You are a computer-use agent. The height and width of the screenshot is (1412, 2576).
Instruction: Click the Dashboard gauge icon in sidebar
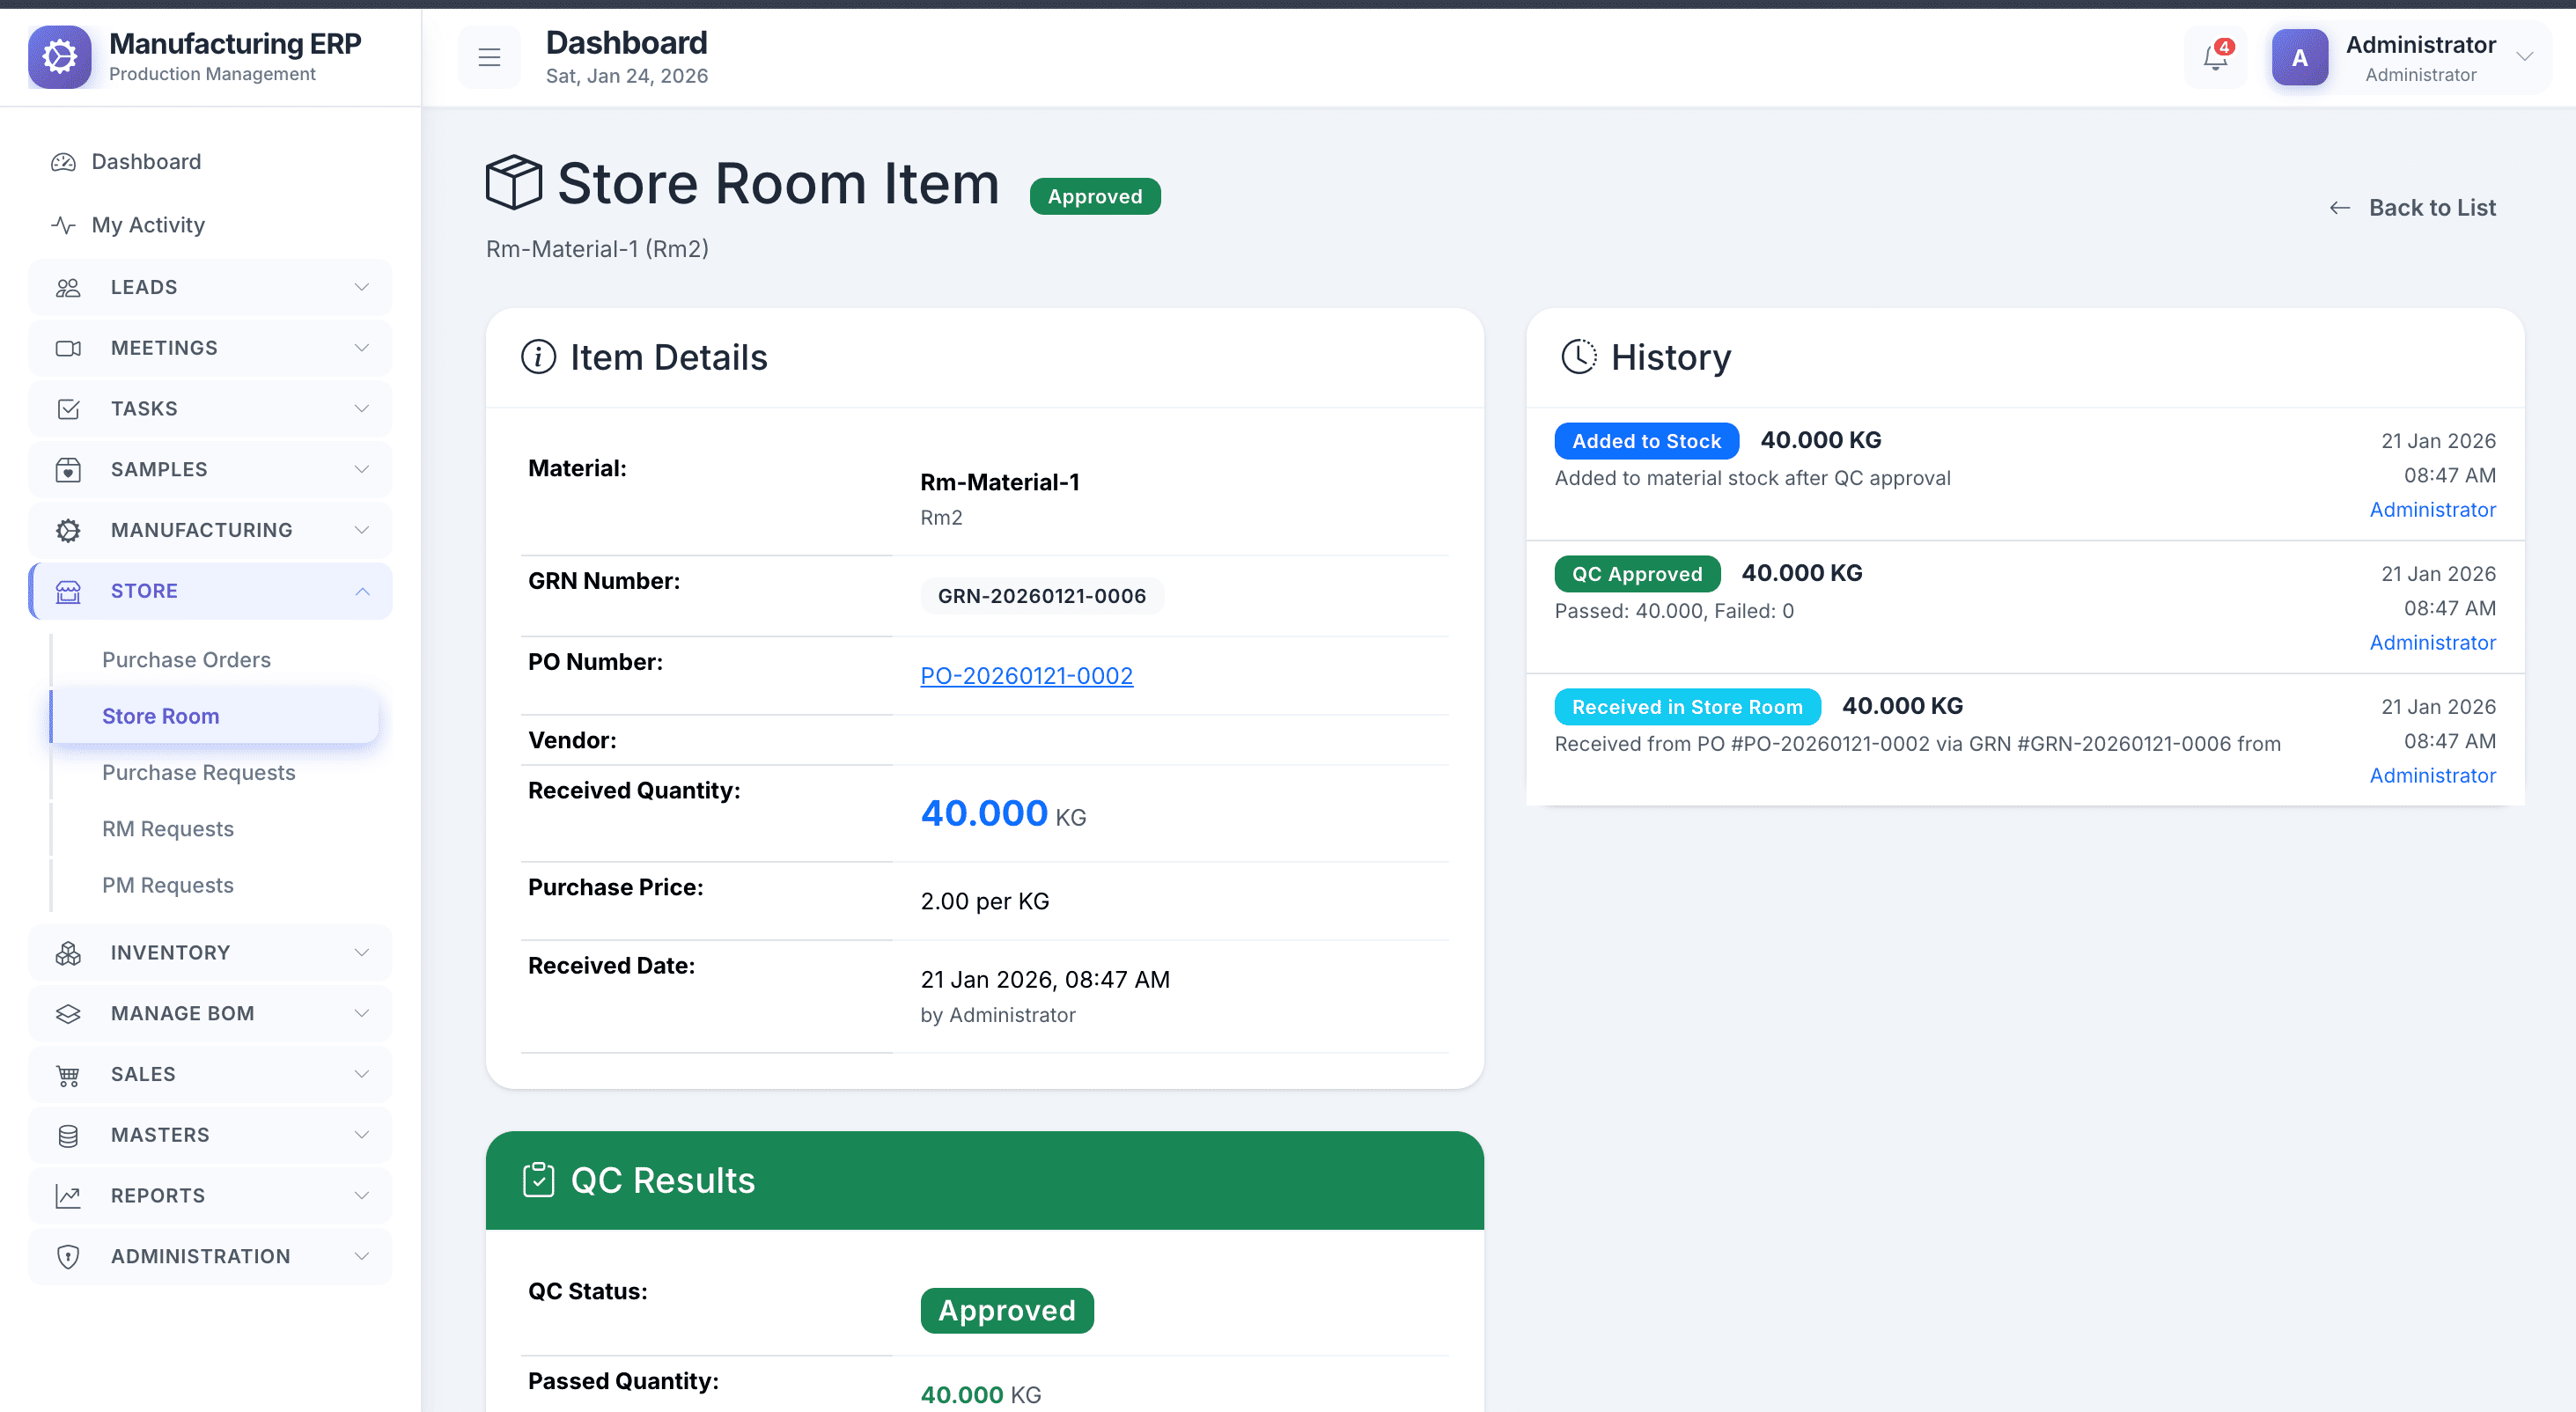(64, 162)
